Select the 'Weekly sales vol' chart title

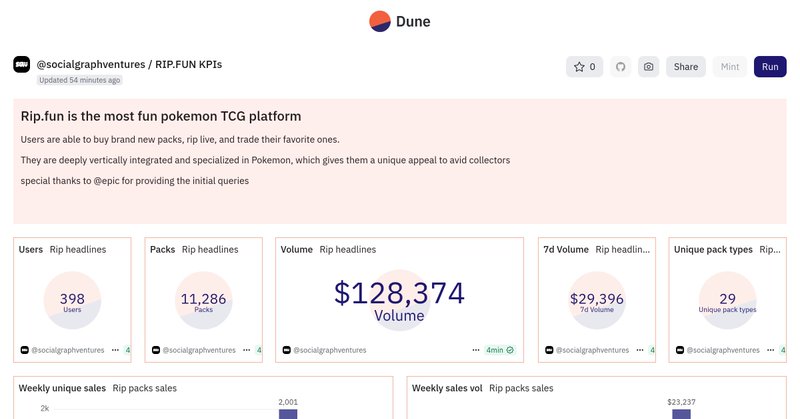pos(447,388)
